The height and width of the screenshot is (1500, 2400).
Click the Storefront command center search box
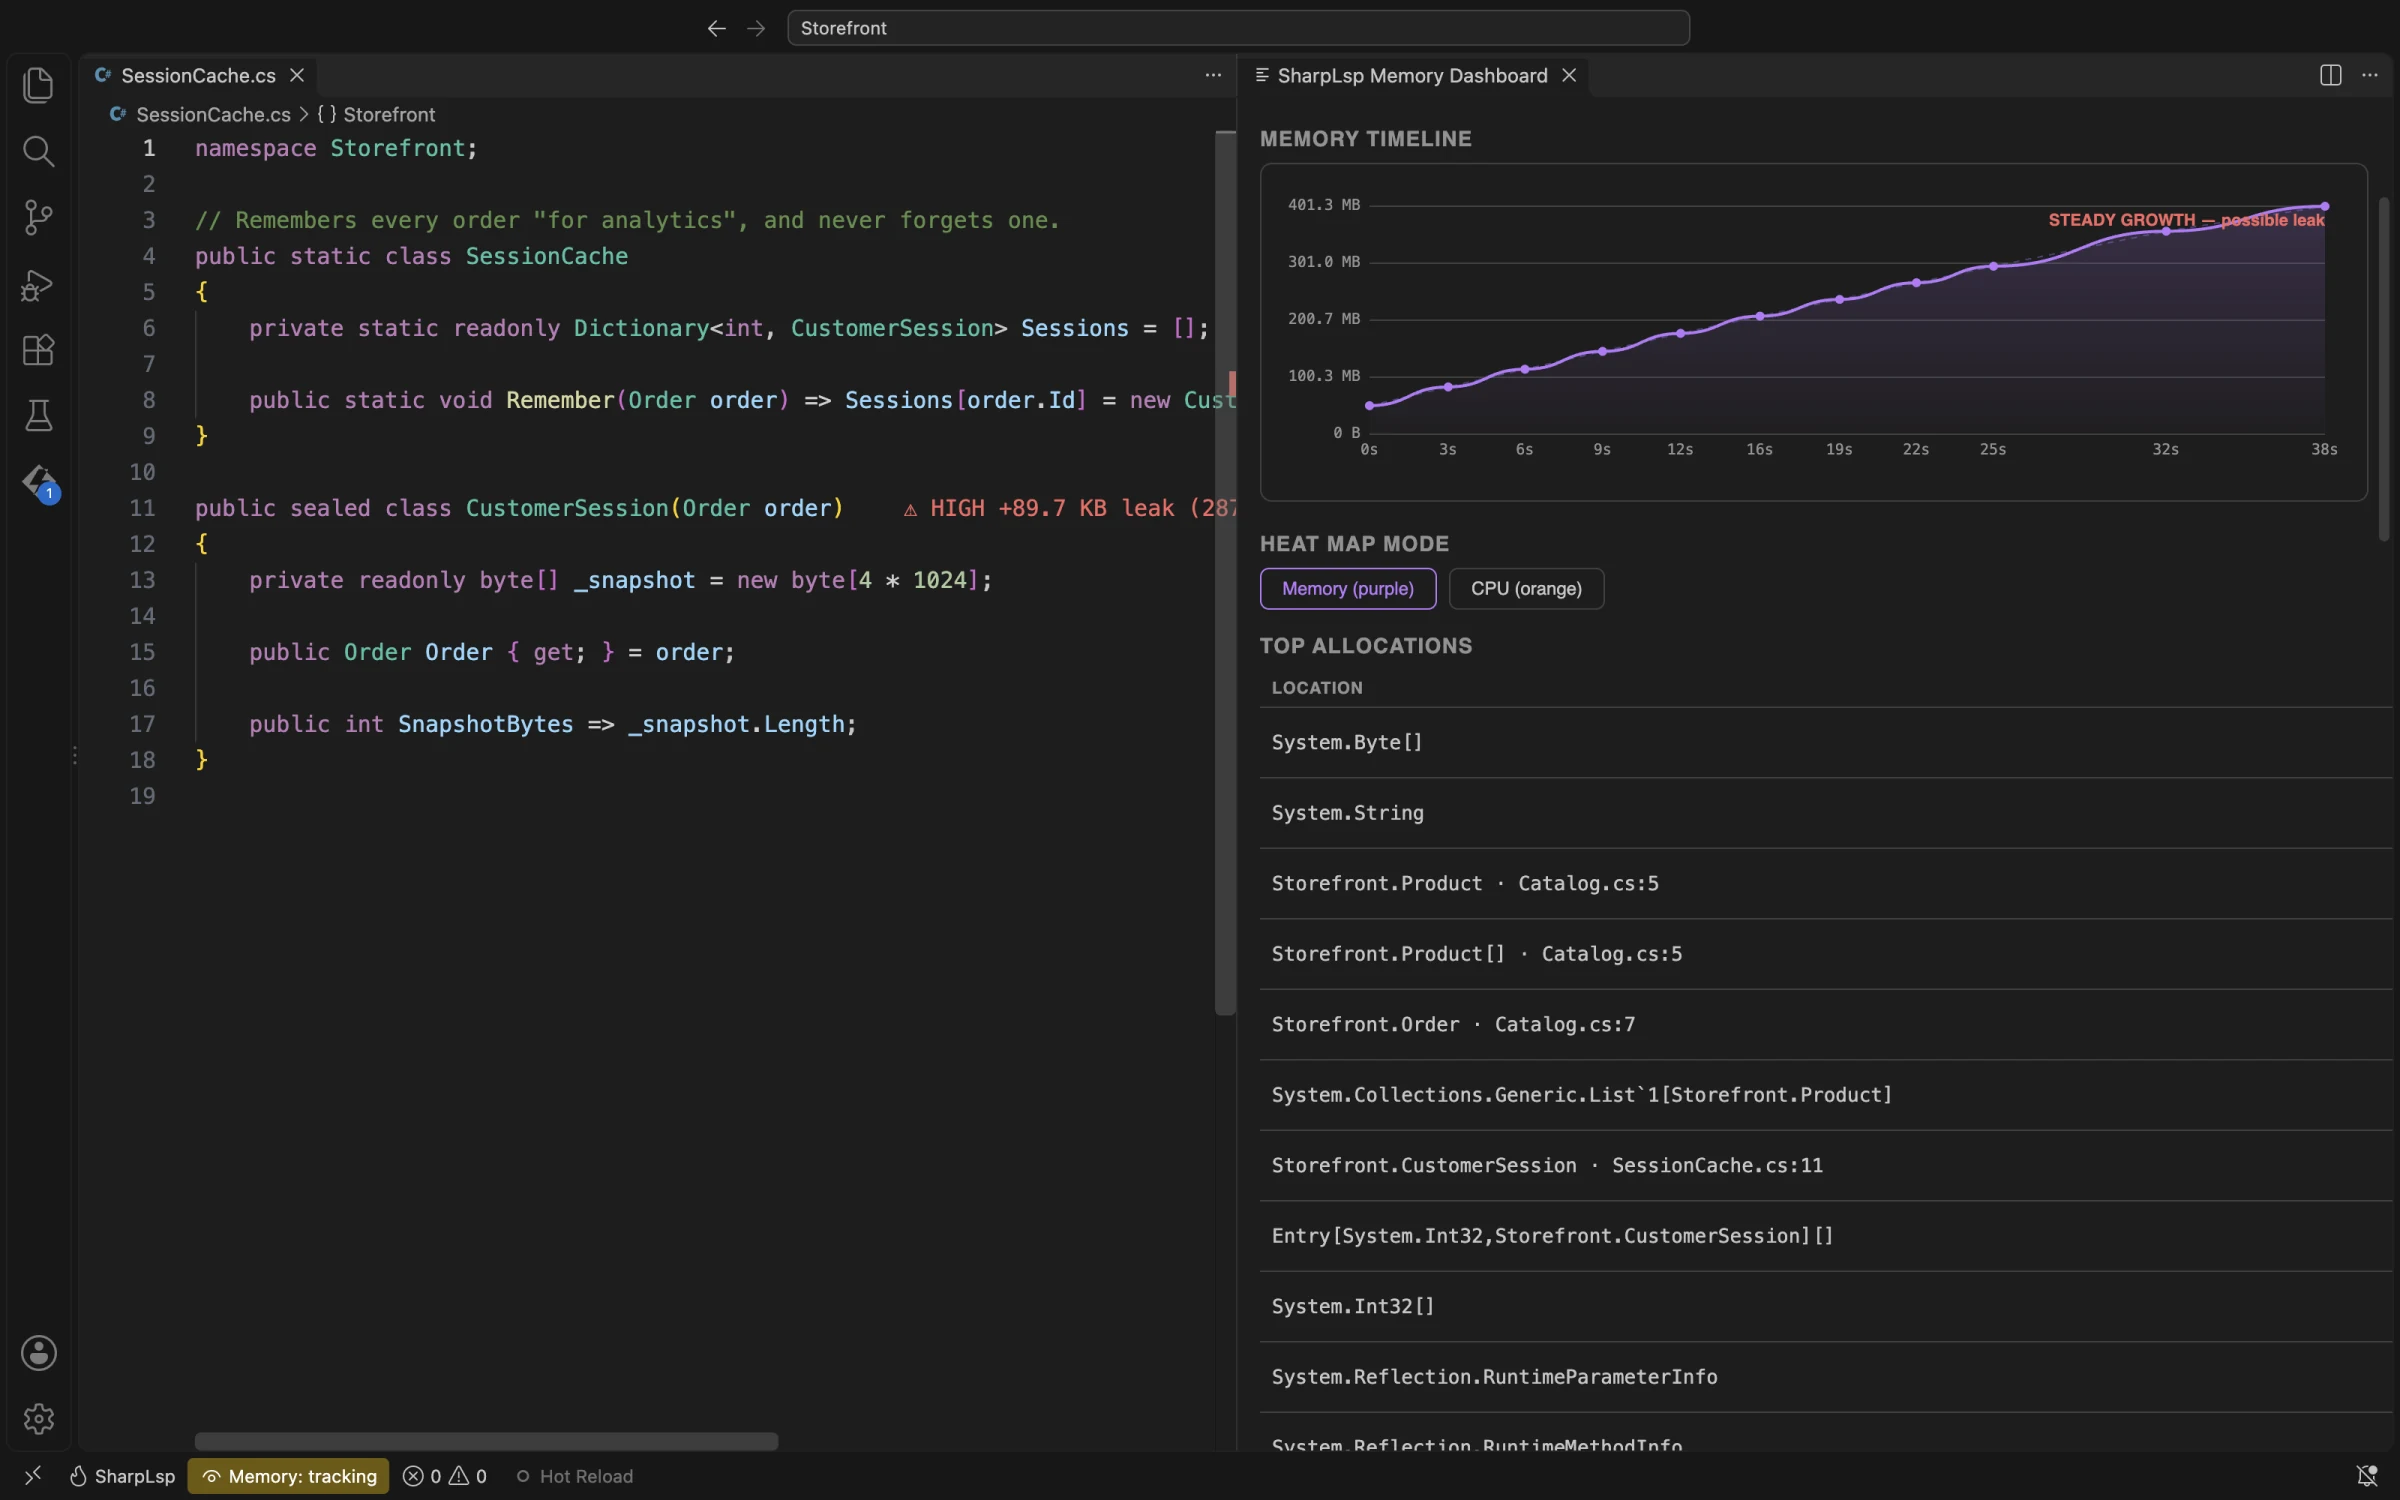1238,28
